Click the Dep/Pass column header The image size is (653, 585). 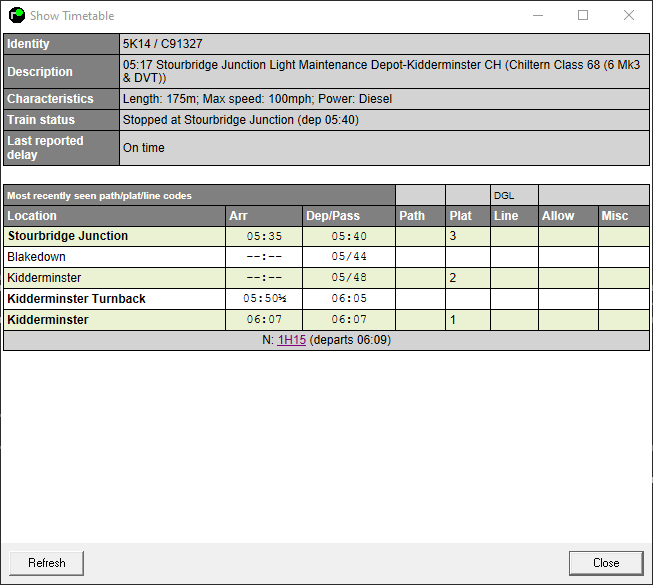(x=332, y=216)
